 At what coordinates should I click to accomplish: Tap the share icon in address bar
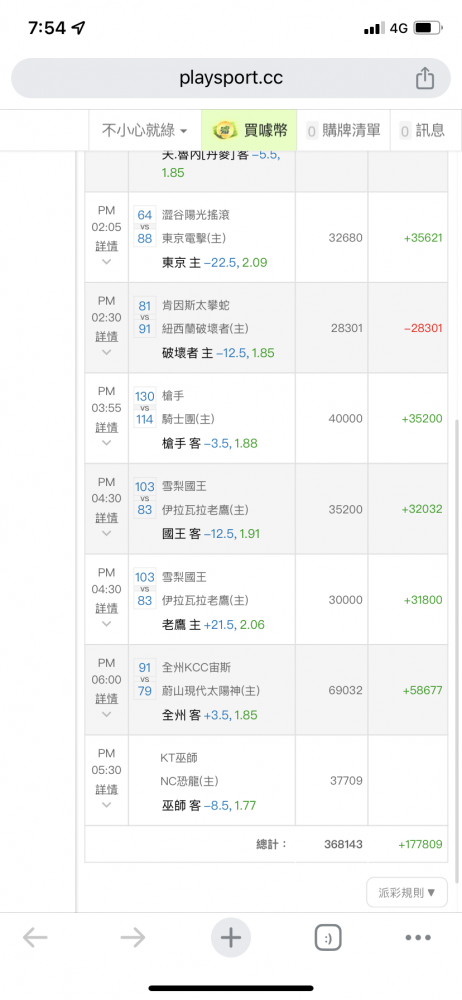point(424,78)
